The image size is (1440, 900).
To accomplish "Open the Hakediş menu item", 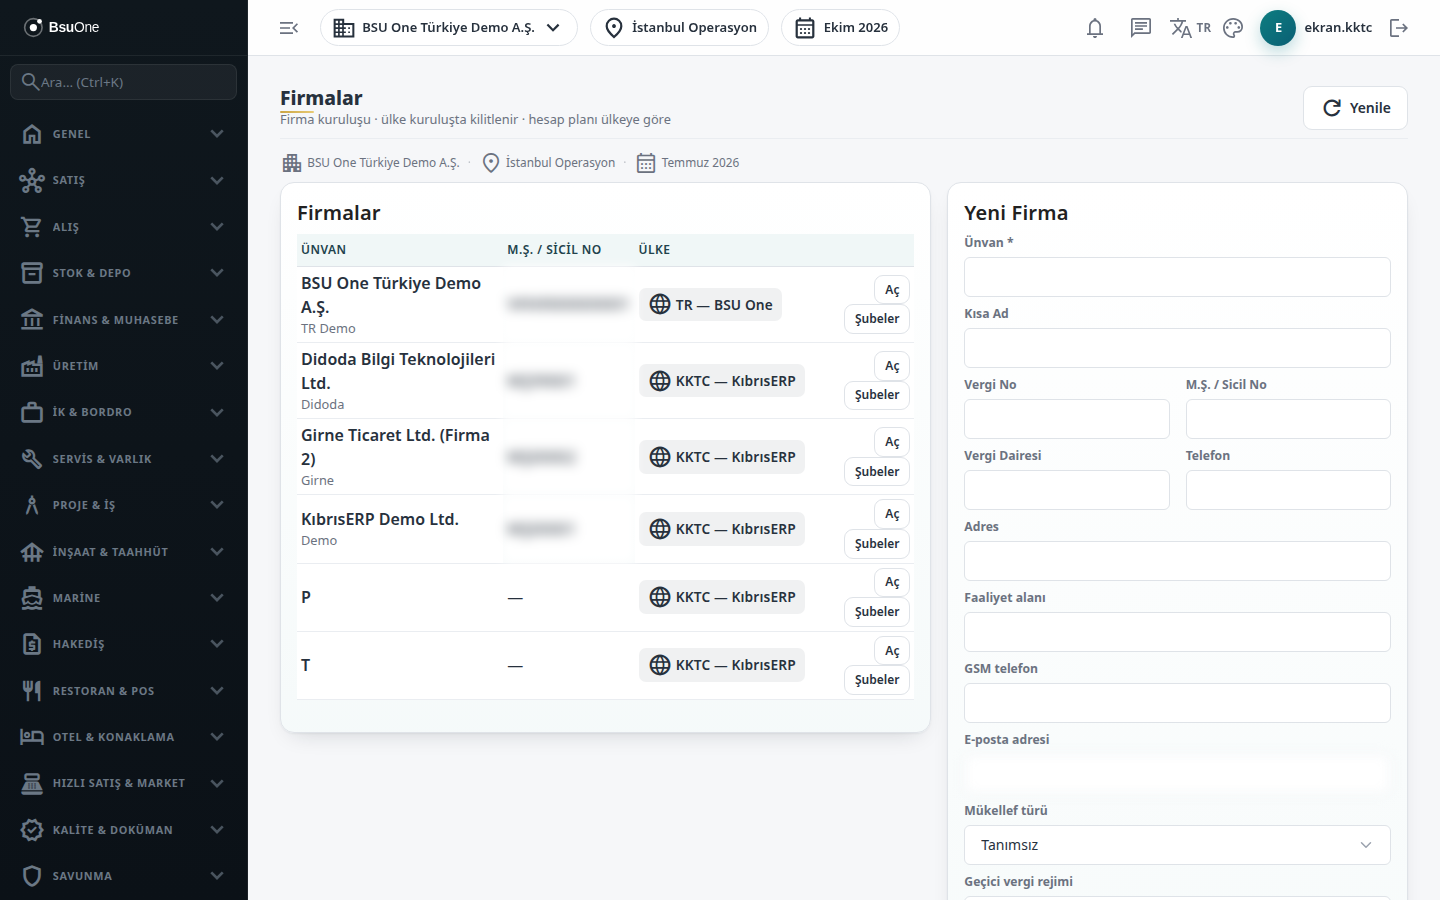I will pos(124,644).
